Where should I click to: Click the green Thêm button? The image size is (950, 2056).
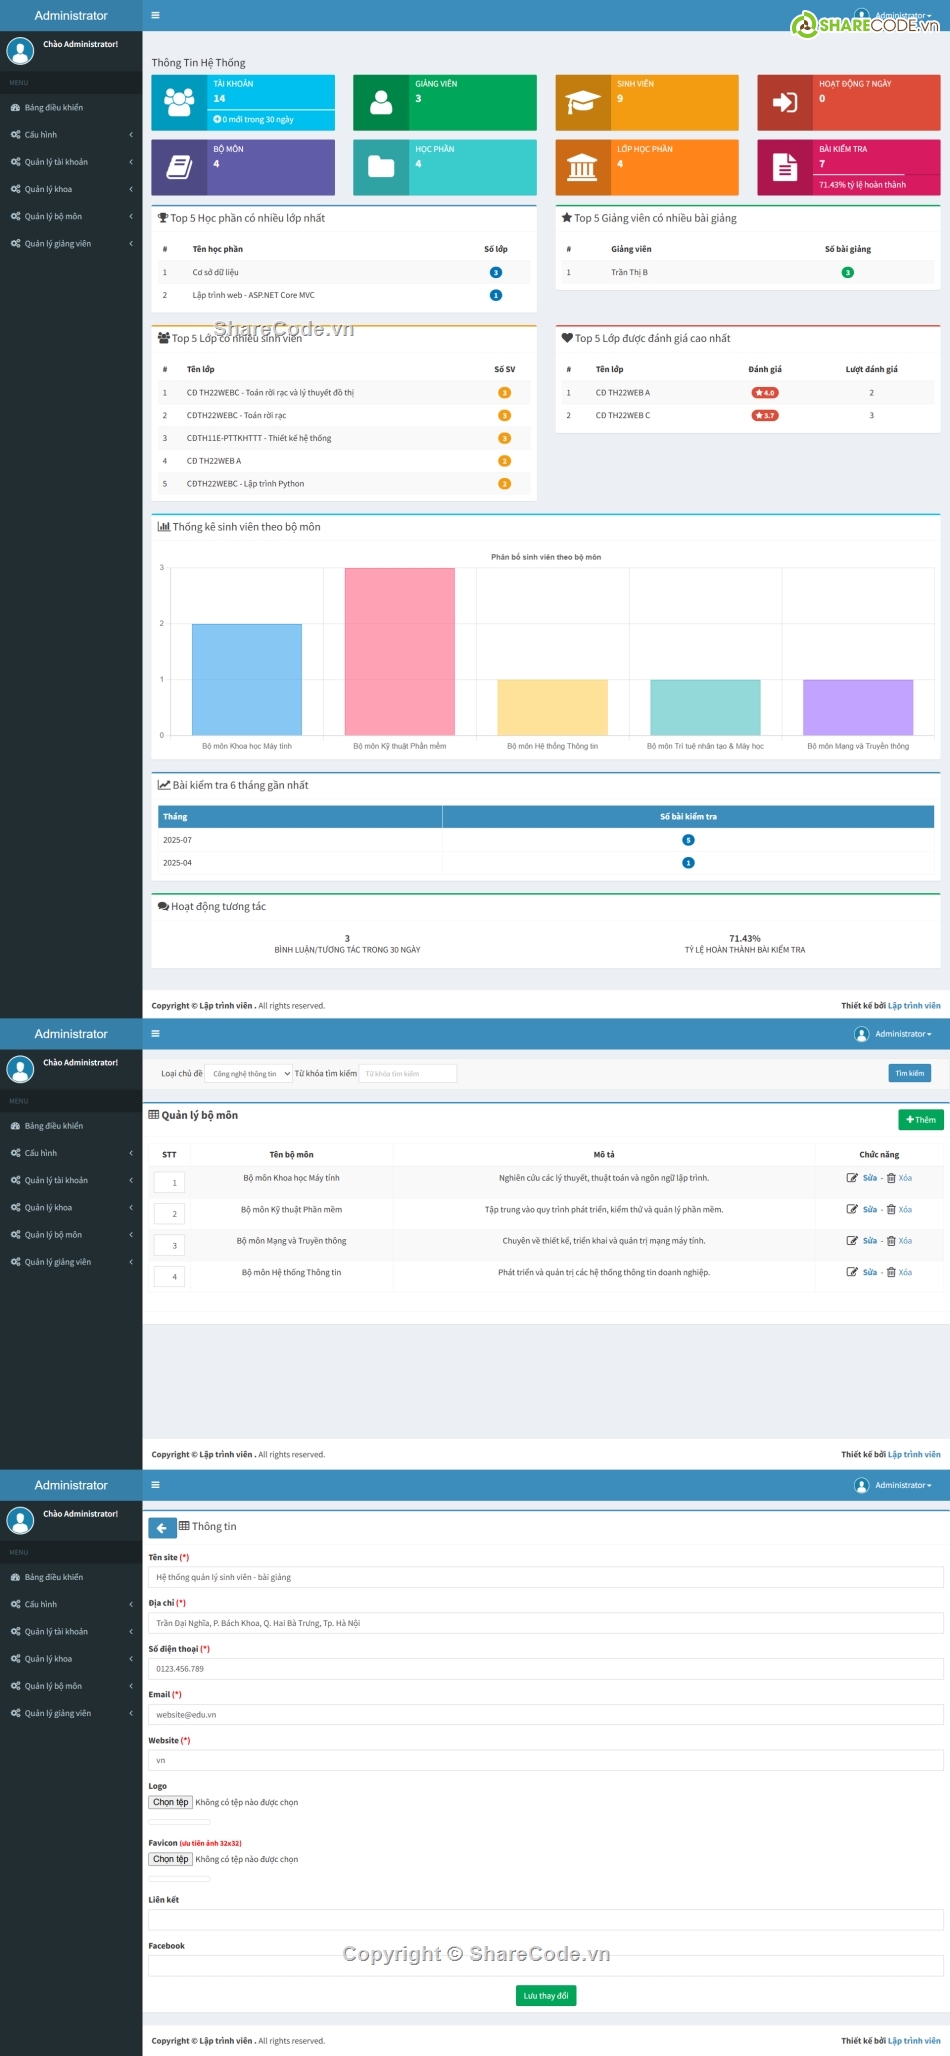[920, 1120]
